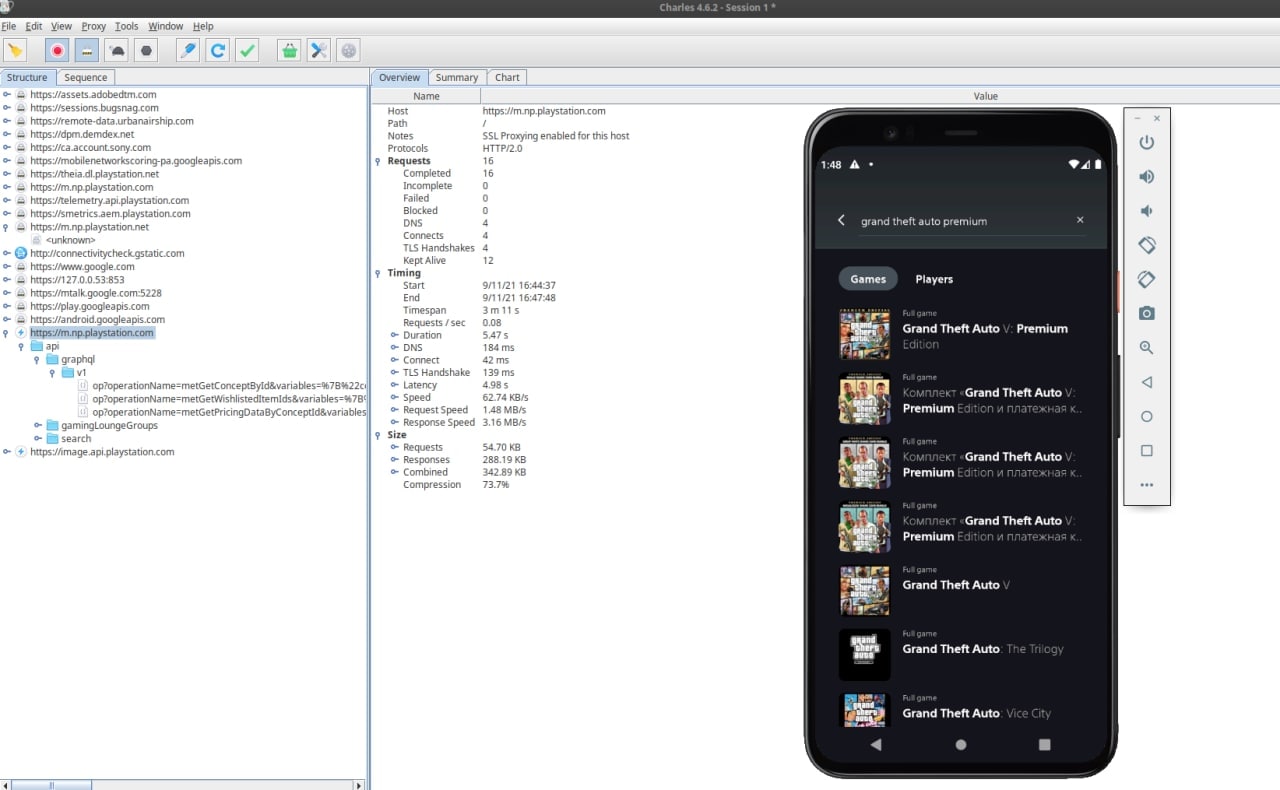Screen dimensions: 1280x790
Task: Toggle throttling with the turtle icon
Action: pos(117,50)
